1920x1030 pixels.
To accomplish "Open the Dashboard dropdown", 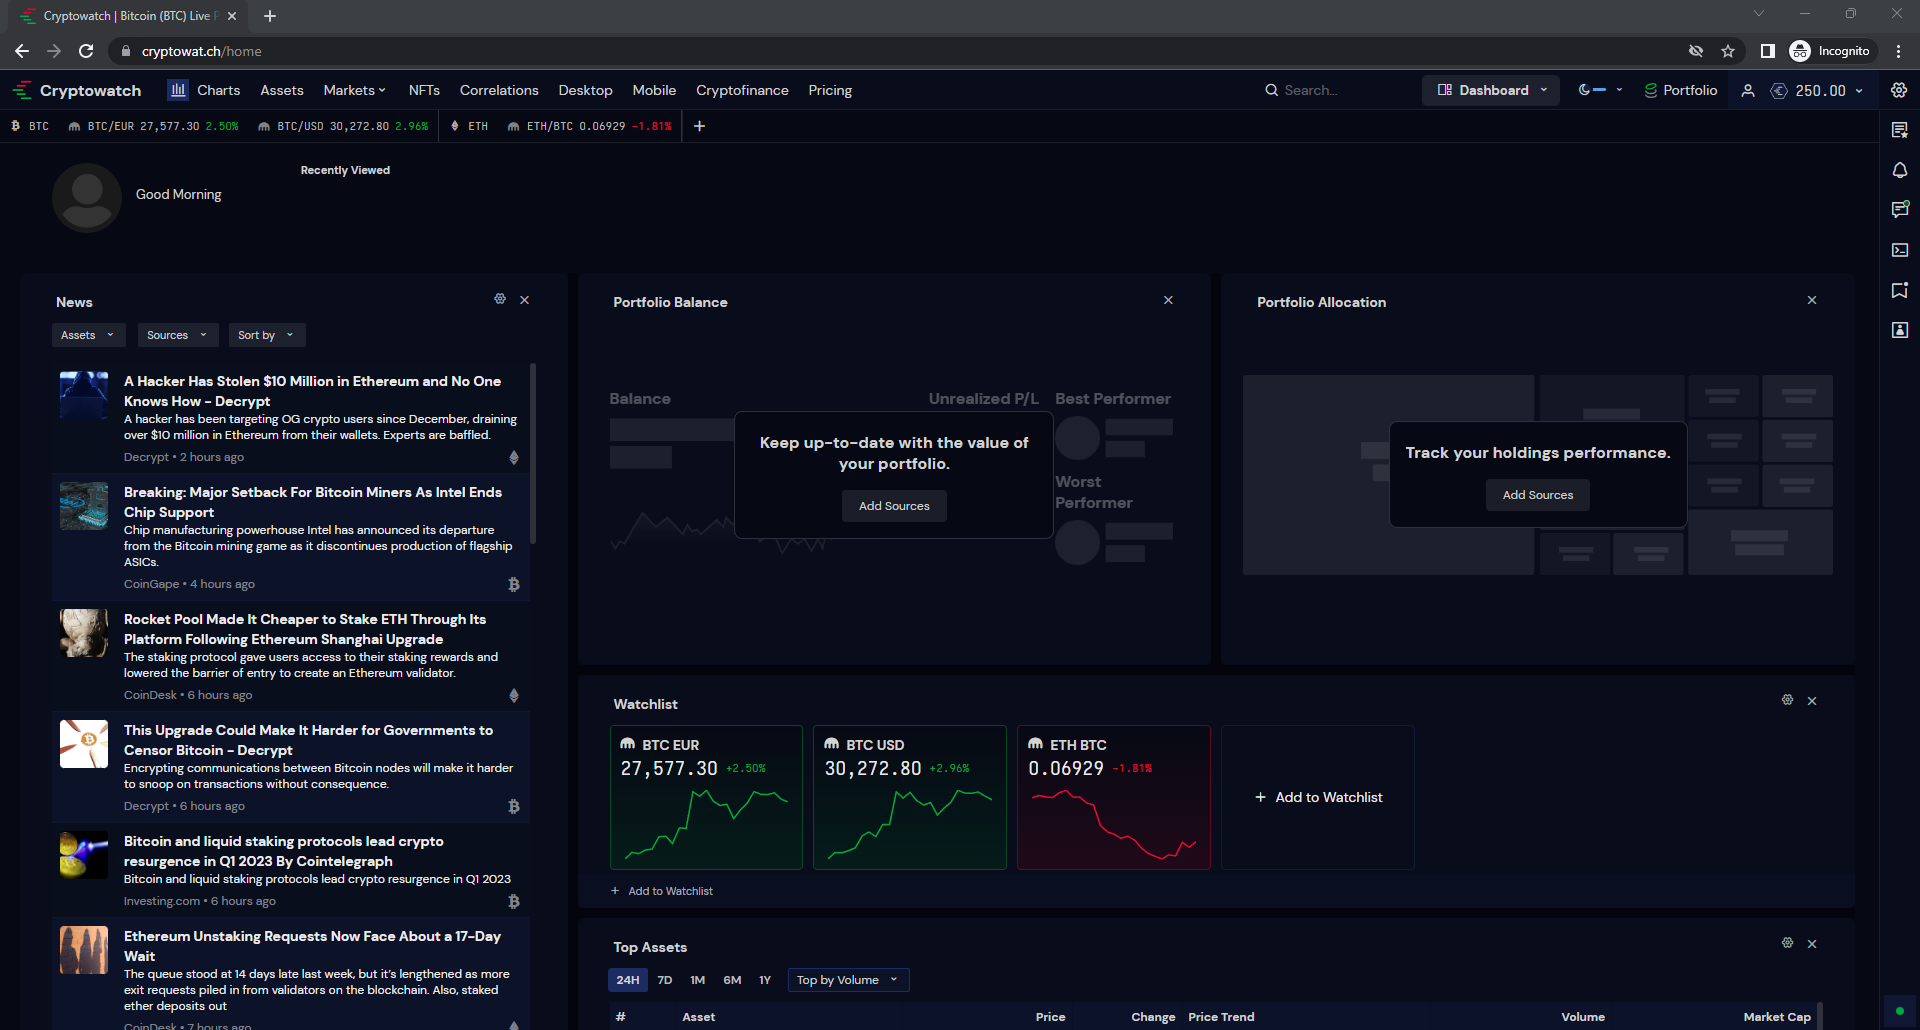I will pos(1491,90).
